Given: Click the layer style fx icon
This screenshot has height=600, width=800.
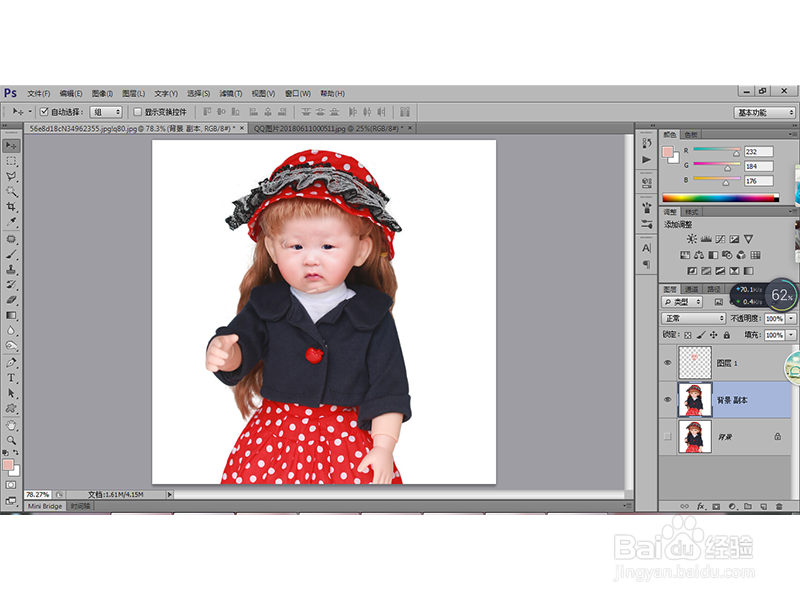Looking at the screenshot, I should [x=701, y=506].
